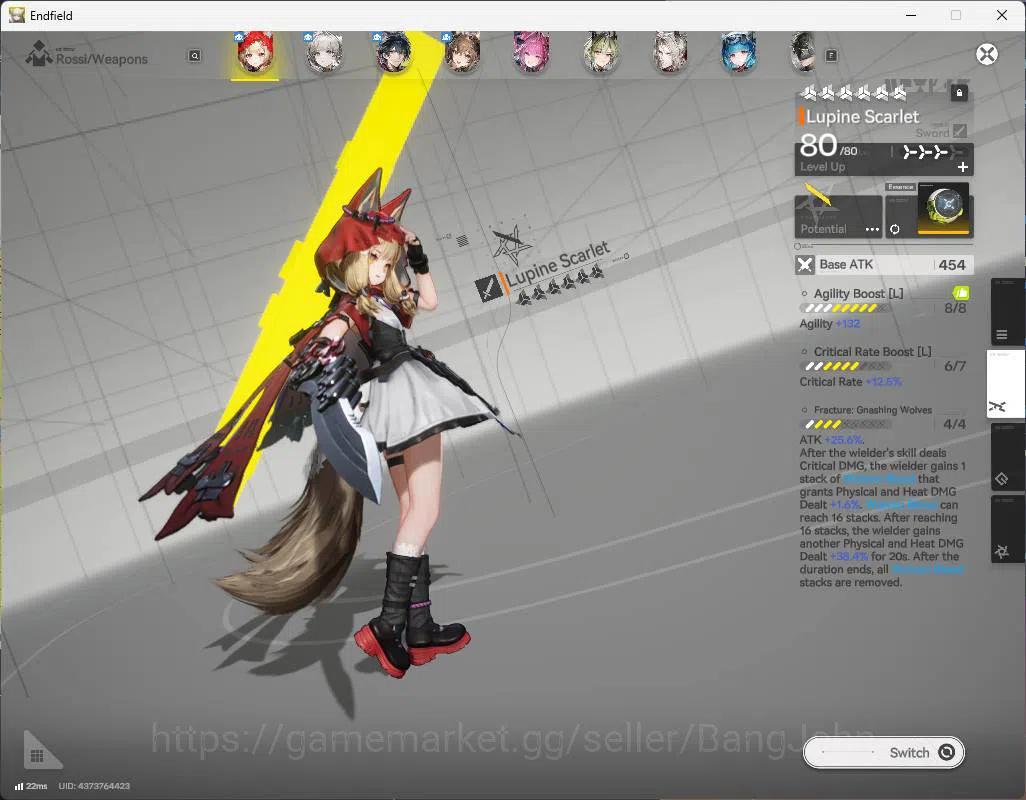Click the Agility Boost [L] skill title

tap(858, 294)
